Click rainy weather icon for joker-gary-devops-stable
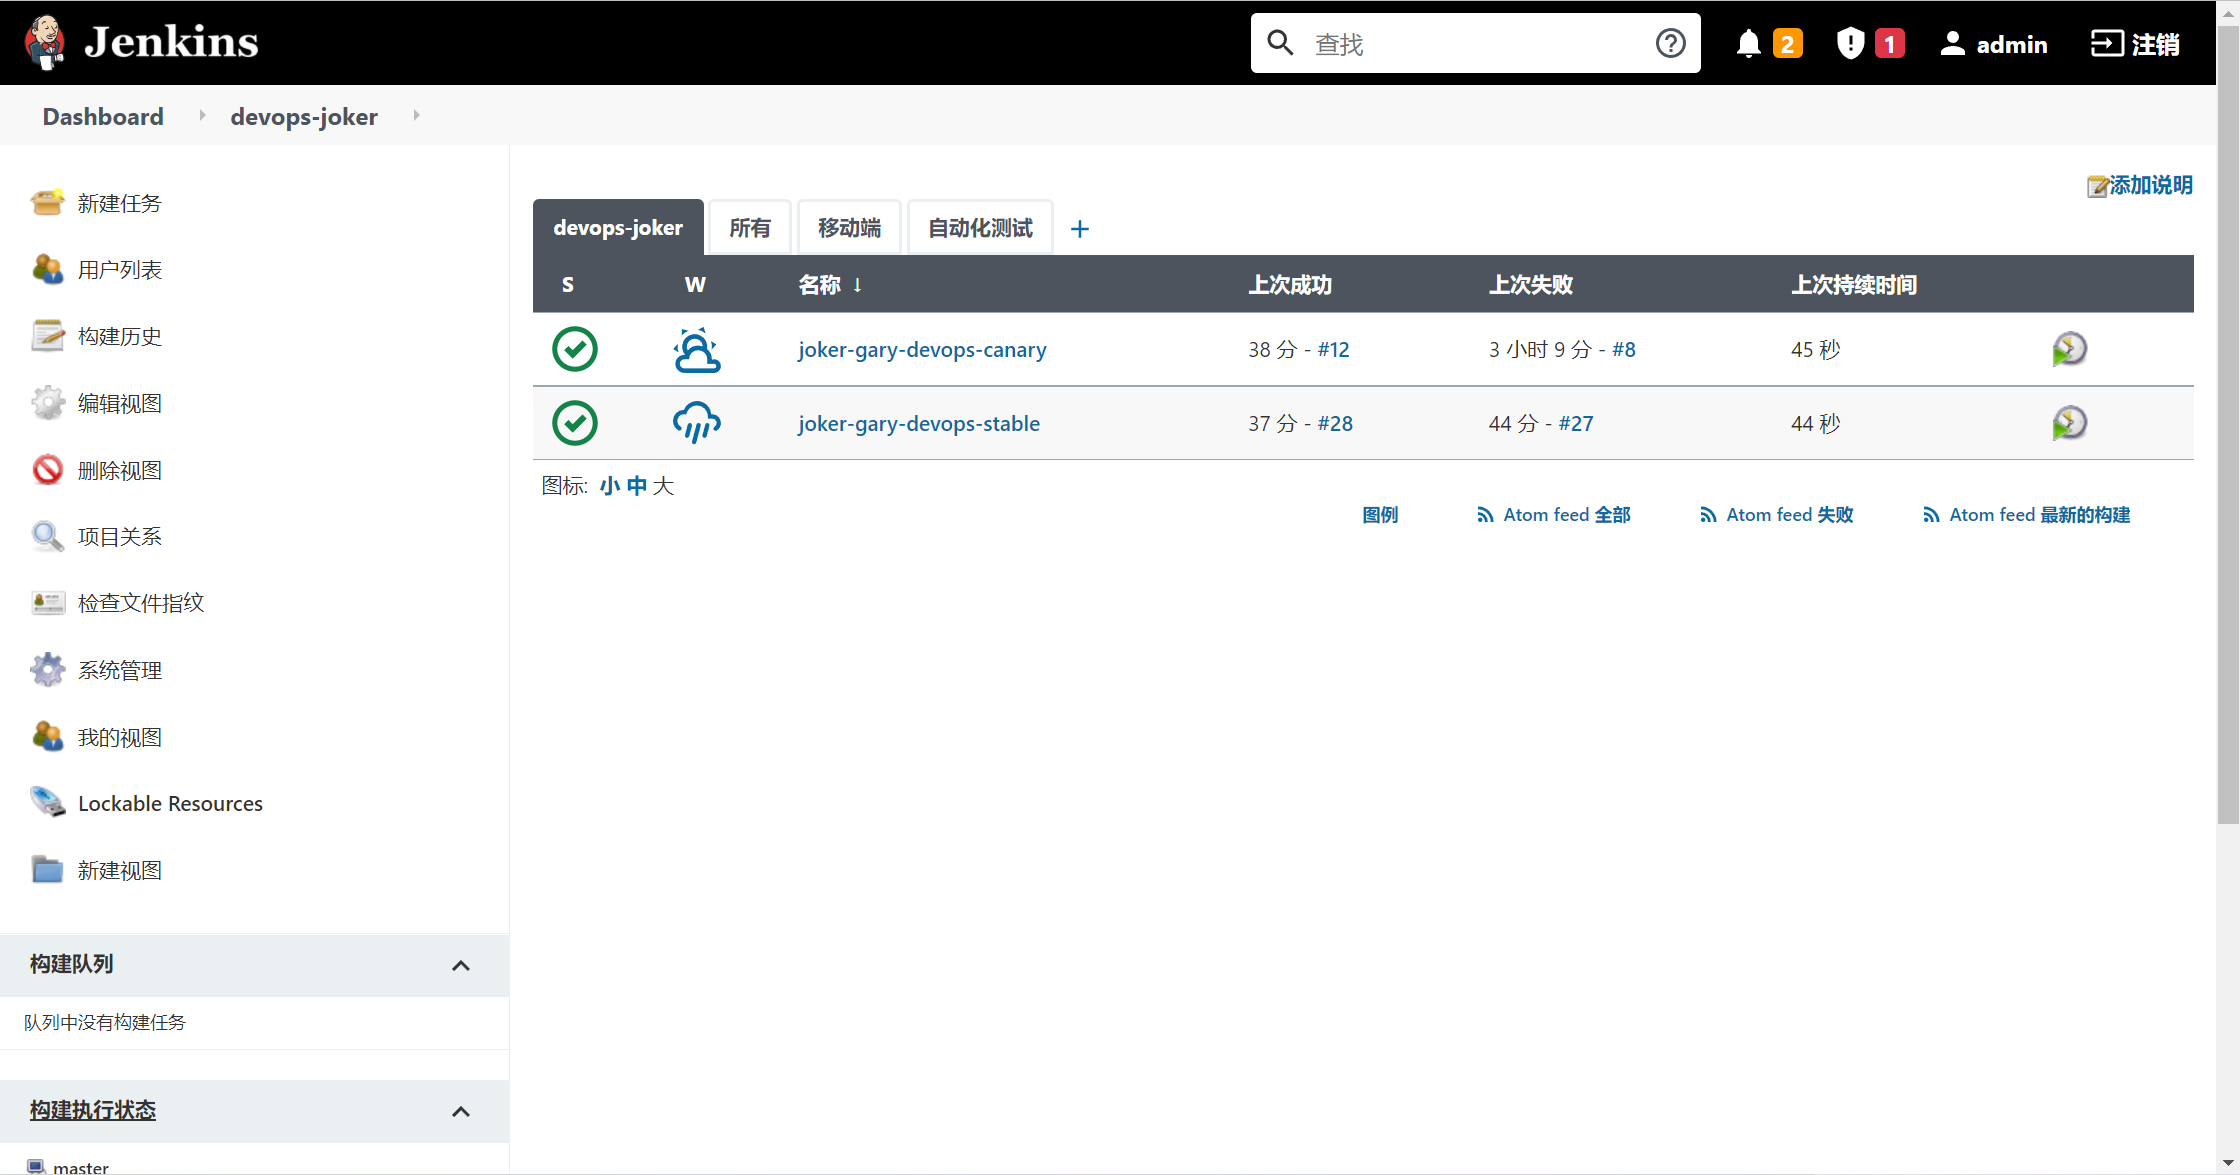 pyautogui.click(x=696, y=423)
